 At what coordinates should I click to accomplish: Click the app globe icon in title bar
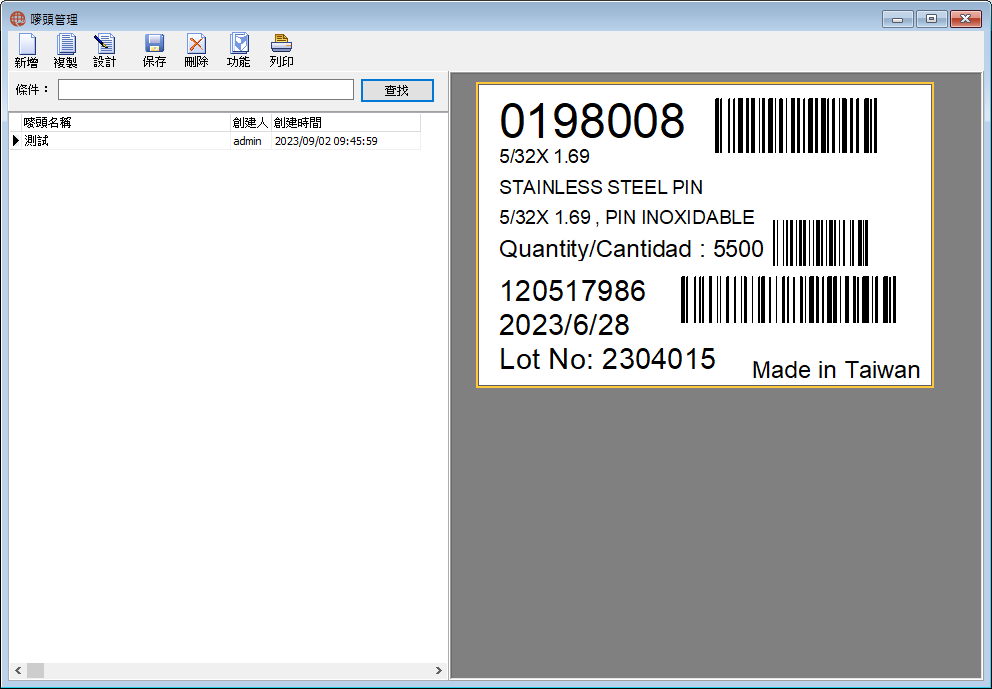(18, 19)
